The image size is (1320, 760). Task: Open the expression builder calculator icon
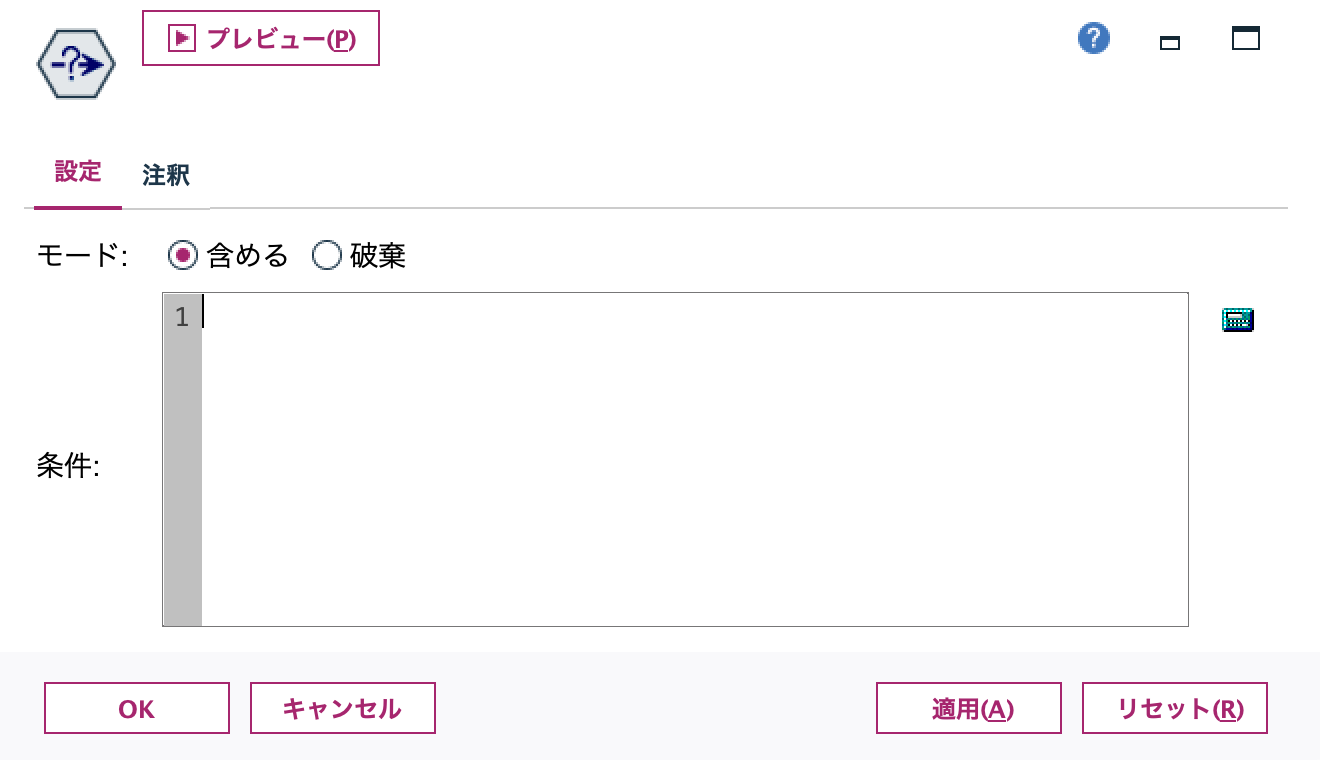pyautogui.click(x=1237, y=319)
